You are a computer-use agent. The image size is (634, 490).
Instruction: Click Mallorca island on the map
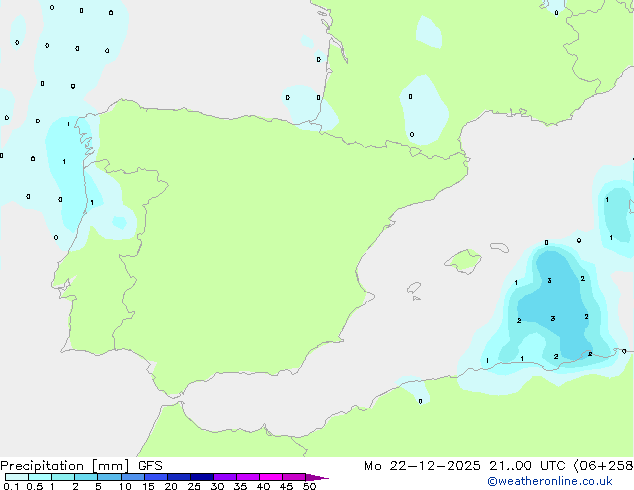coord(463,261)
